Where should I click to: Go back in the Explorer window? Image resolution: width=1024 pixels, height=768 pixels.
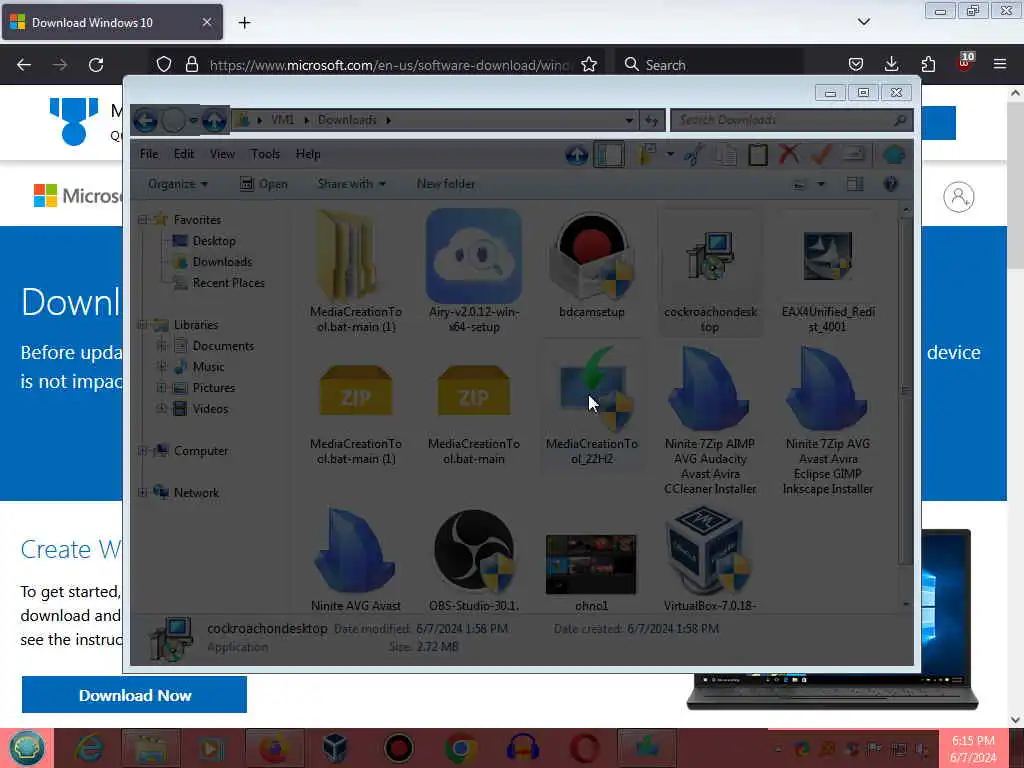click(146, 120)
